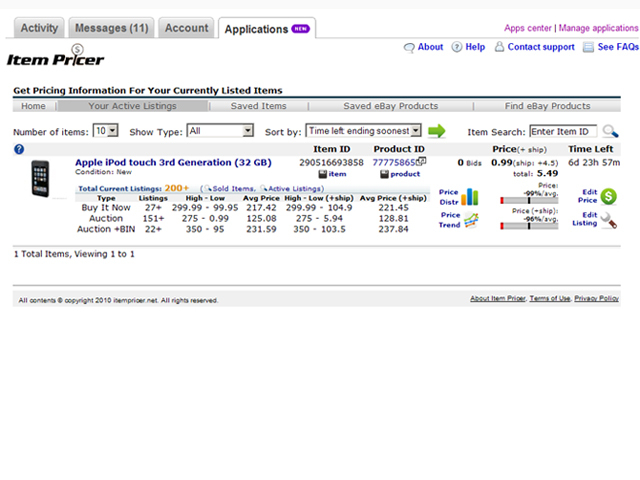Open the Price Distr bar chart icon
The image size is (640, 480).
[x=470, y=197]
